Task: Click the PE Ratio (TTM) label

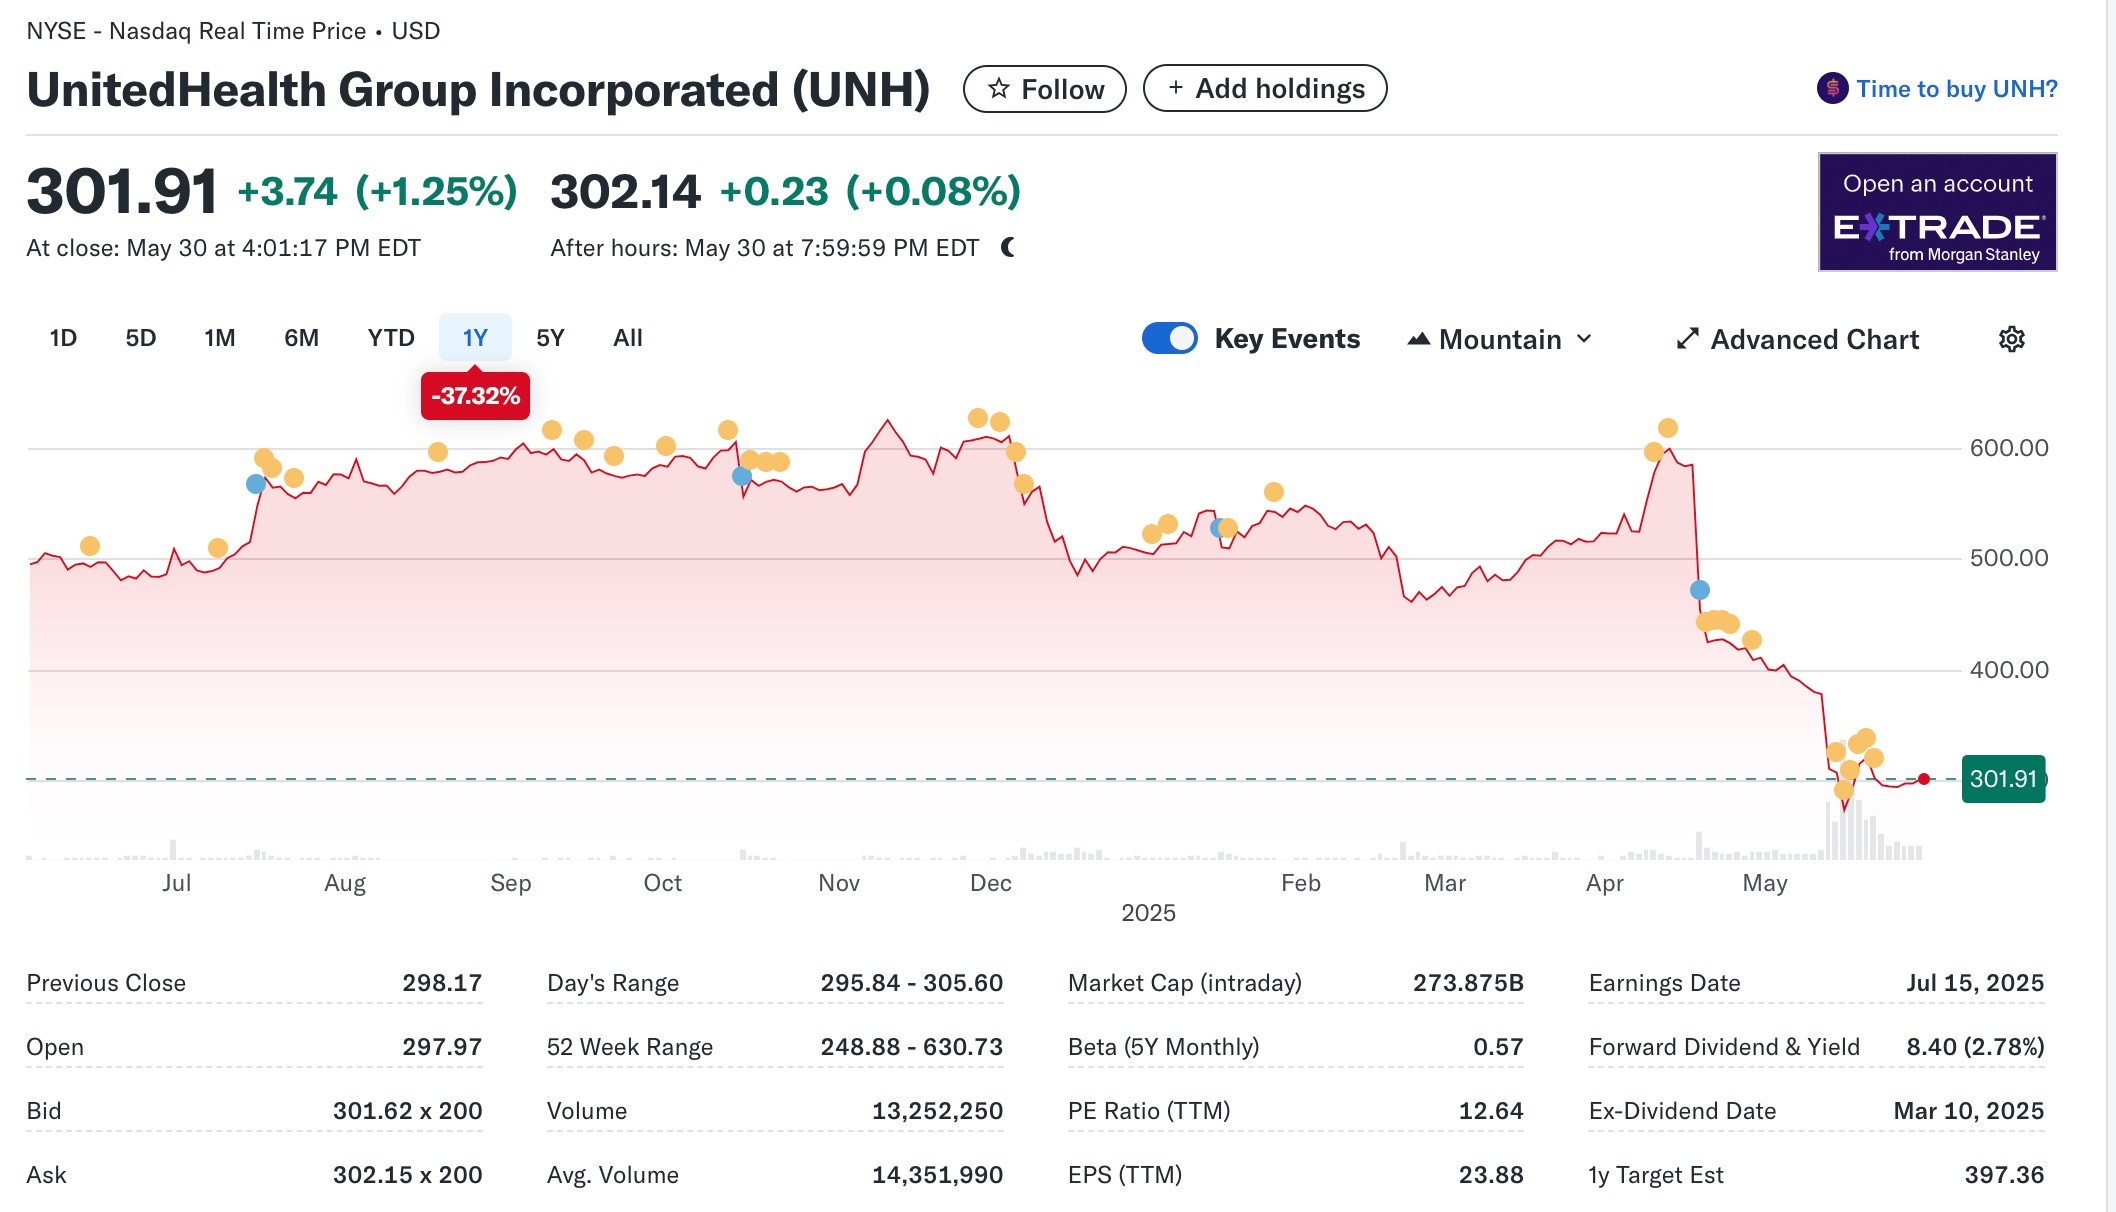Action: [x=1149, y=1111]
